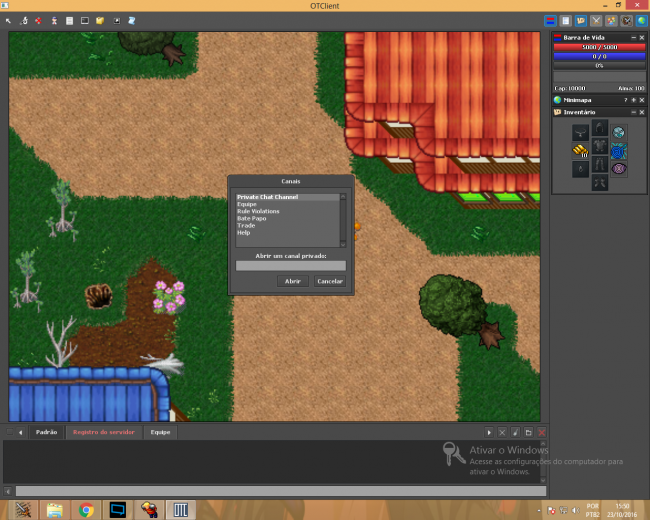This screenshot has height=520, width=650.
Task: Select Equipe in the Canais list
Action: click(x=288, y=204)
